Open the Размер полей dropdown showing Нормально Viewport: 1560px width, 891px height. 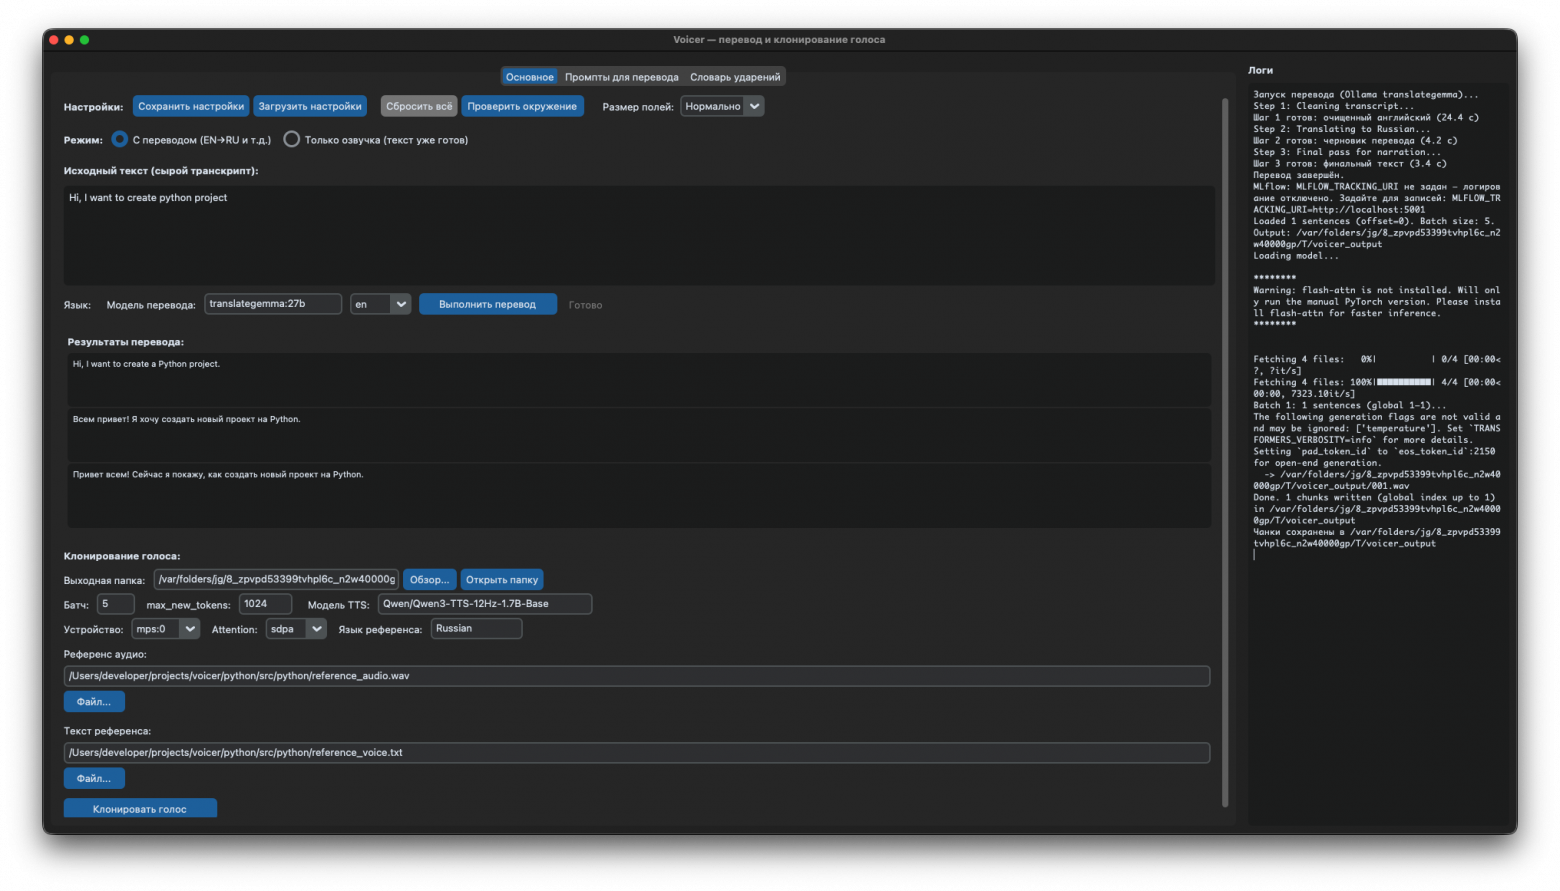click(x=722, y=105)
